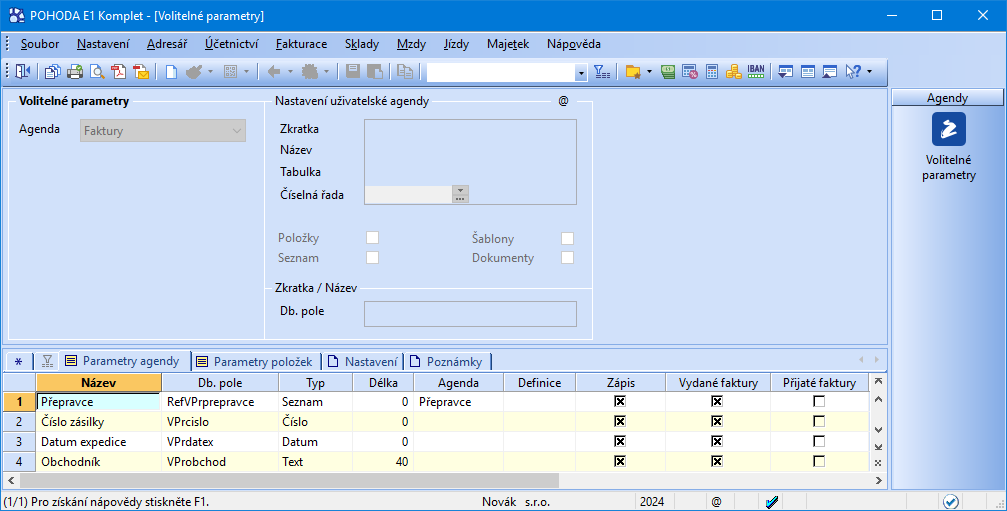Open the Agenda dropdown showing Faktury

coord(236,130)
